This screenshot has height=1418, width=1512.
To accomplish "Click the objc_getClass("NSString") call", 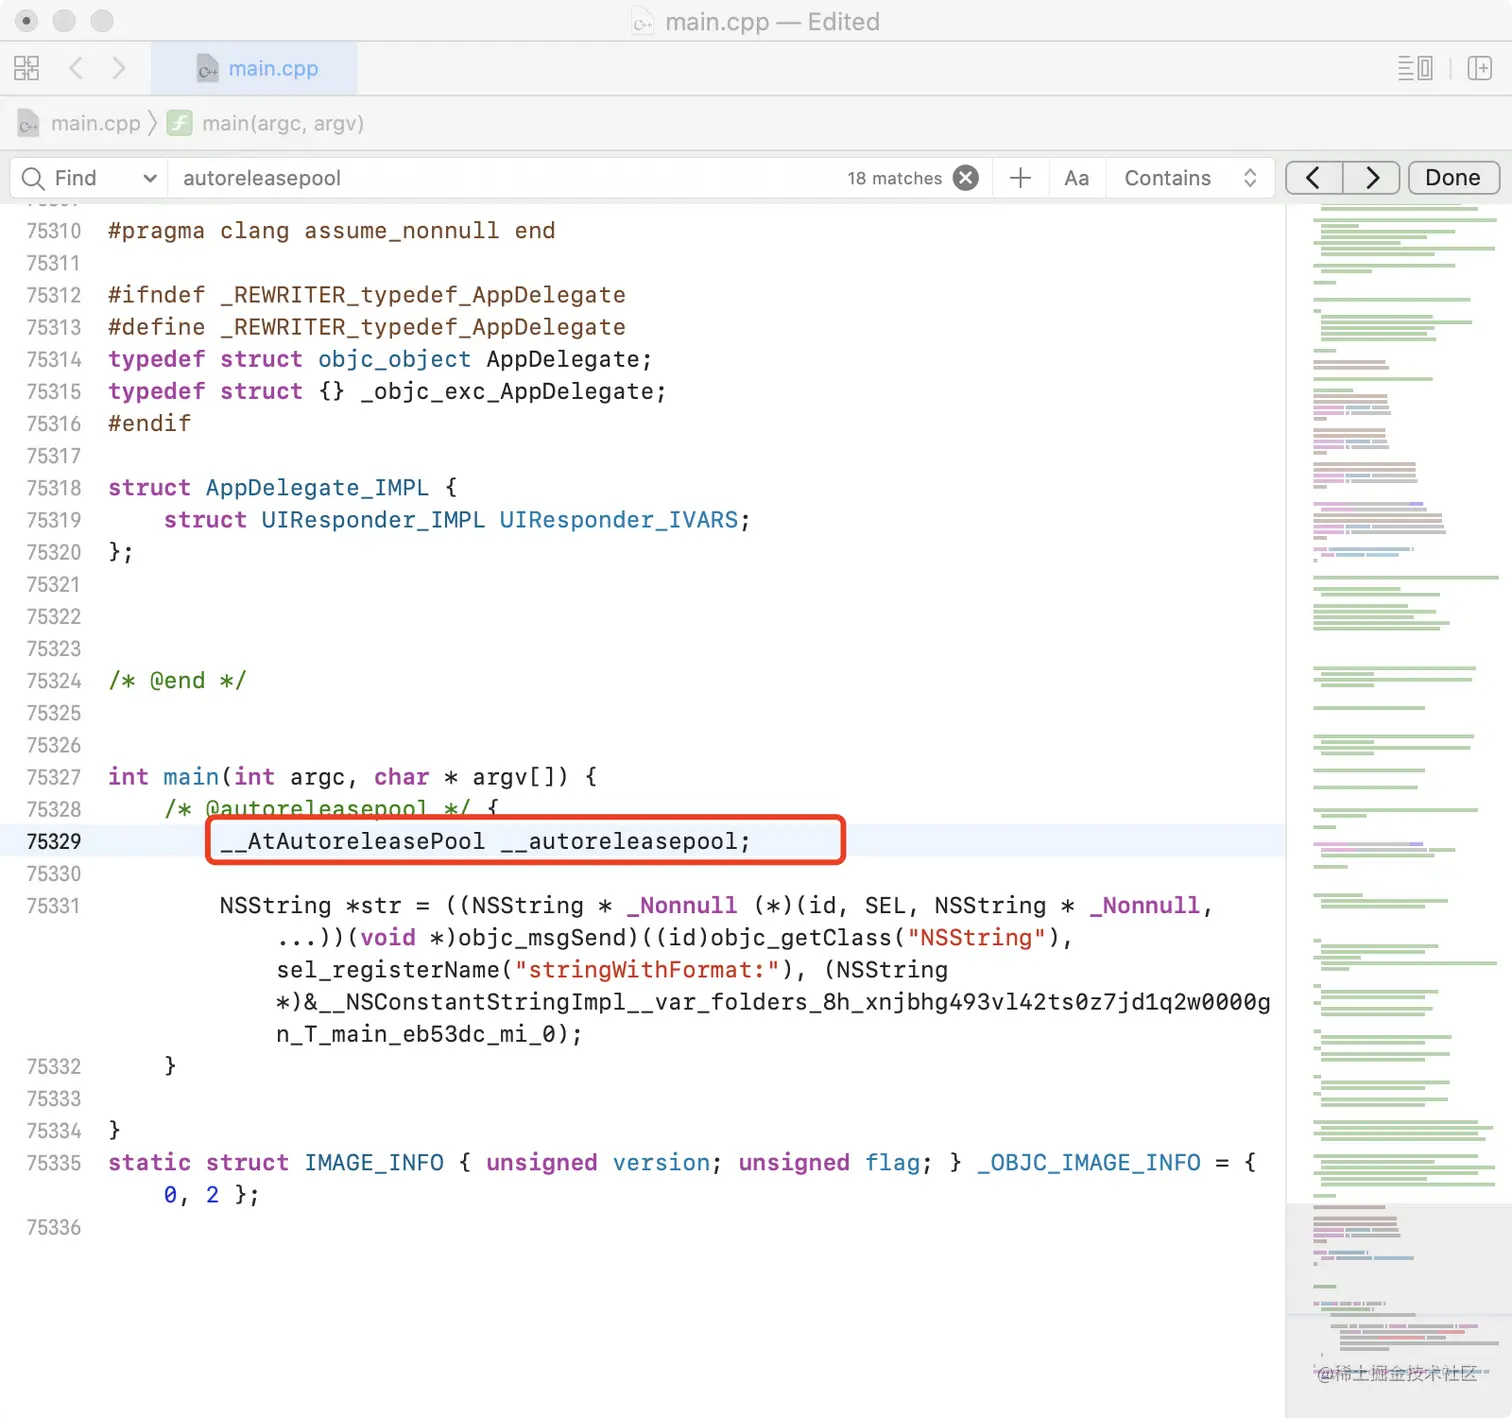I will tap(884, 938).
